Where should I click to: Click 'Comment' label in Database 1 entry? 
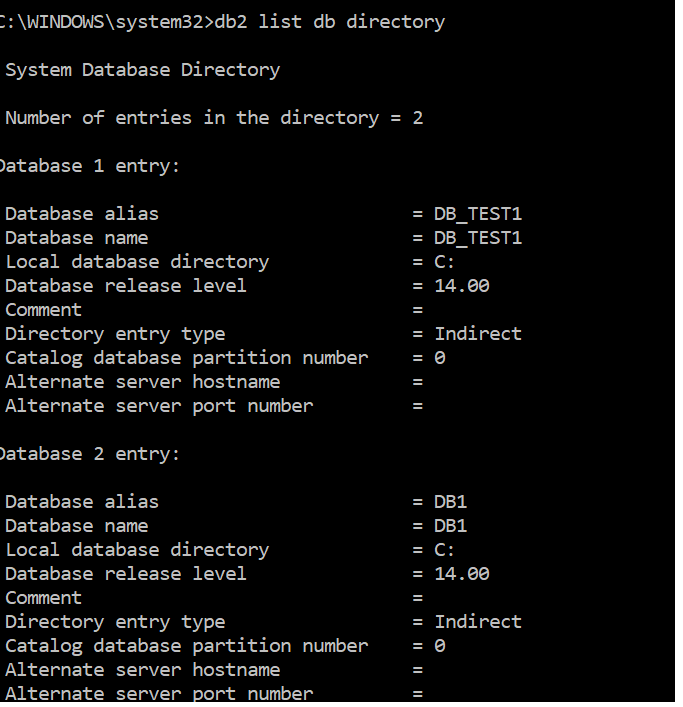click(x=43, y=310)
